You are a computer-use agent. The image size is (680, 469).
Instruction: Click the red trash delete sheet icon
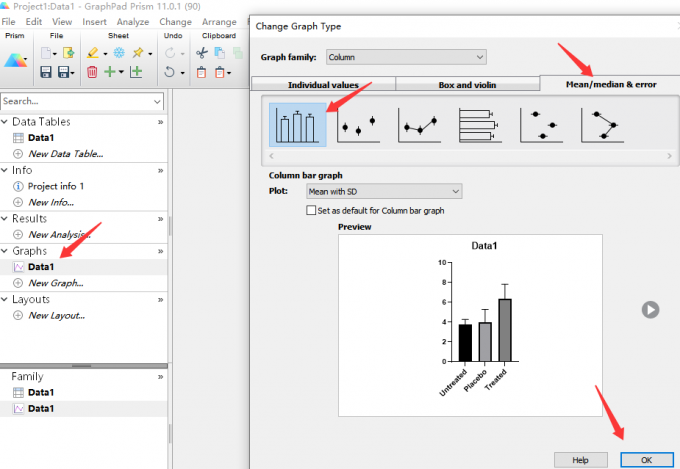(92, 72)
